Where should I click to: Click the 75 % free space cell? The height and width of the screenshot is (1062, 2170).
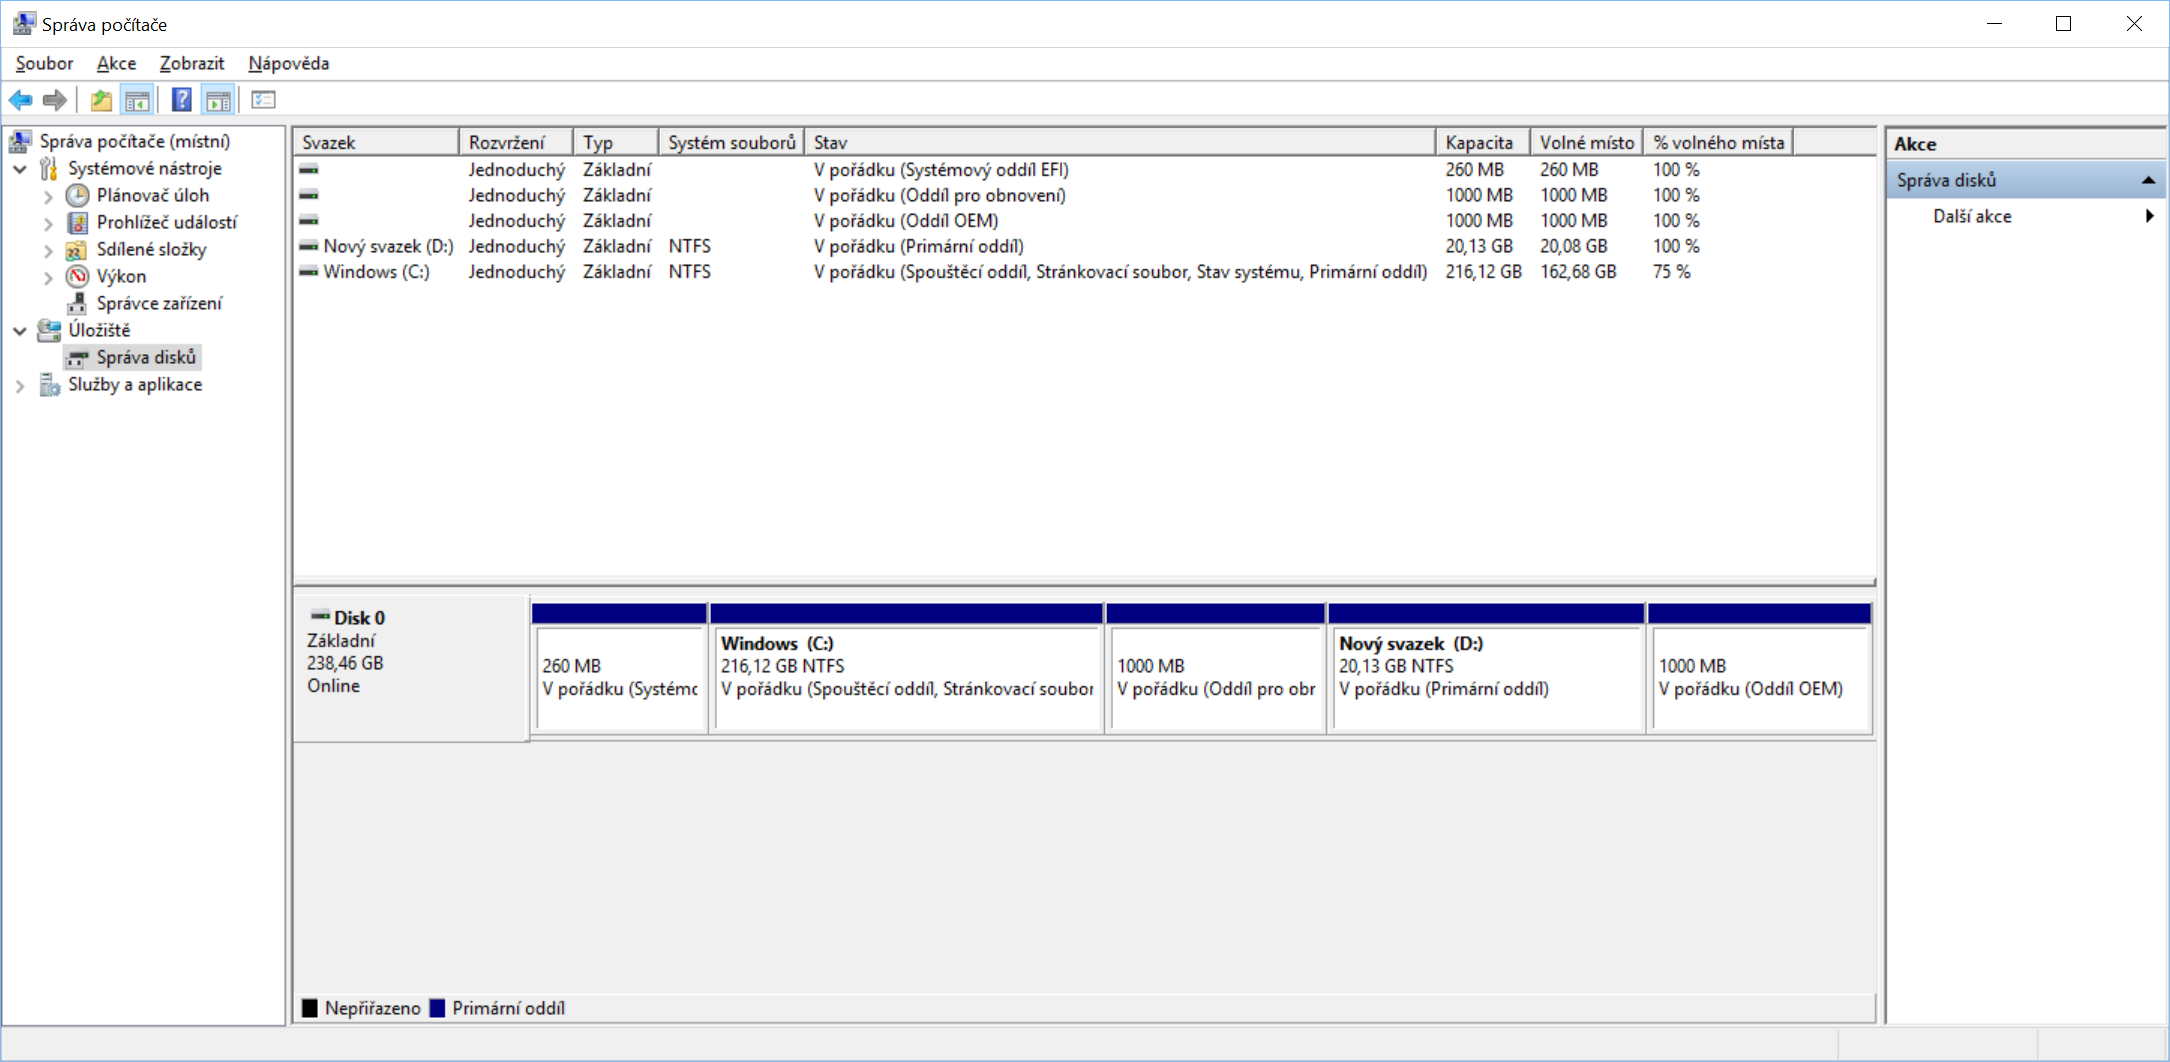coord(1671,272)
